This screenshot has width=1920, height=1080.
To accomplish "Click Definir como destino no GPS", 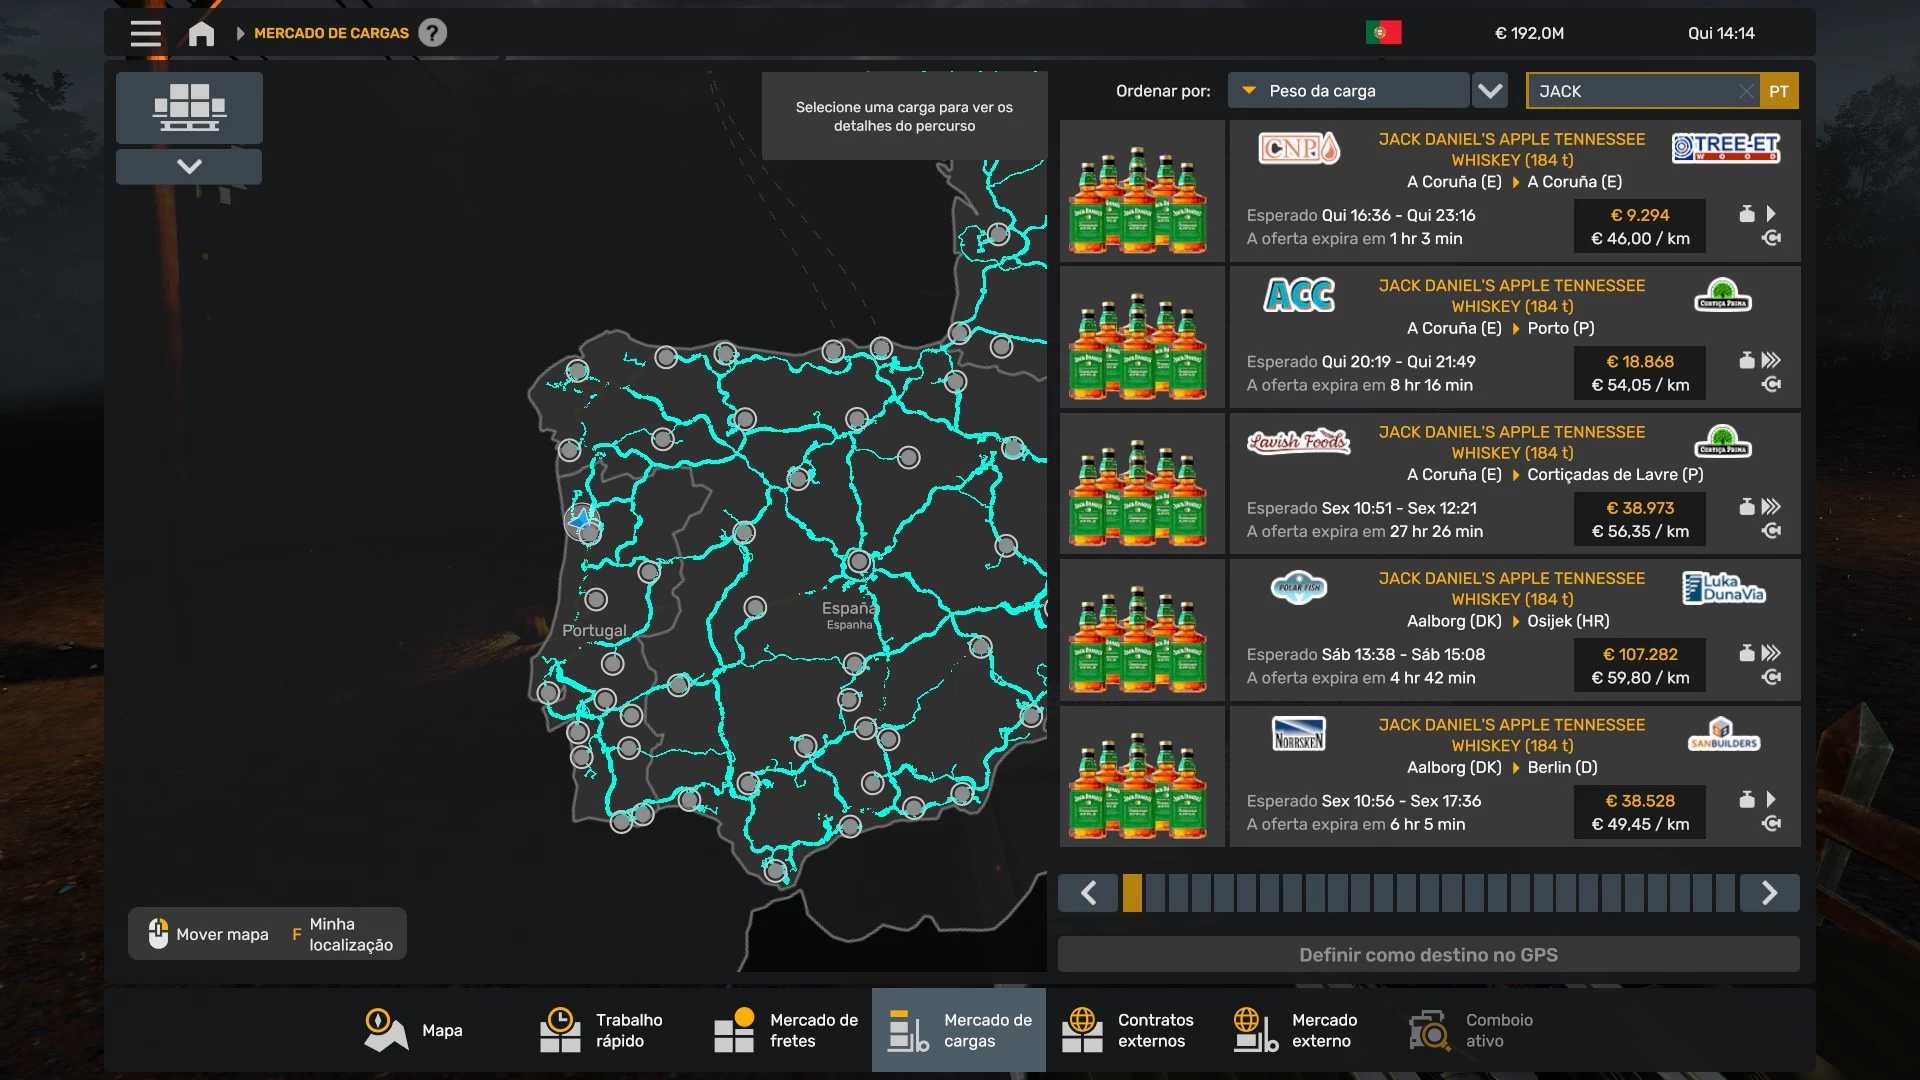I will (x=1428, y=955).
